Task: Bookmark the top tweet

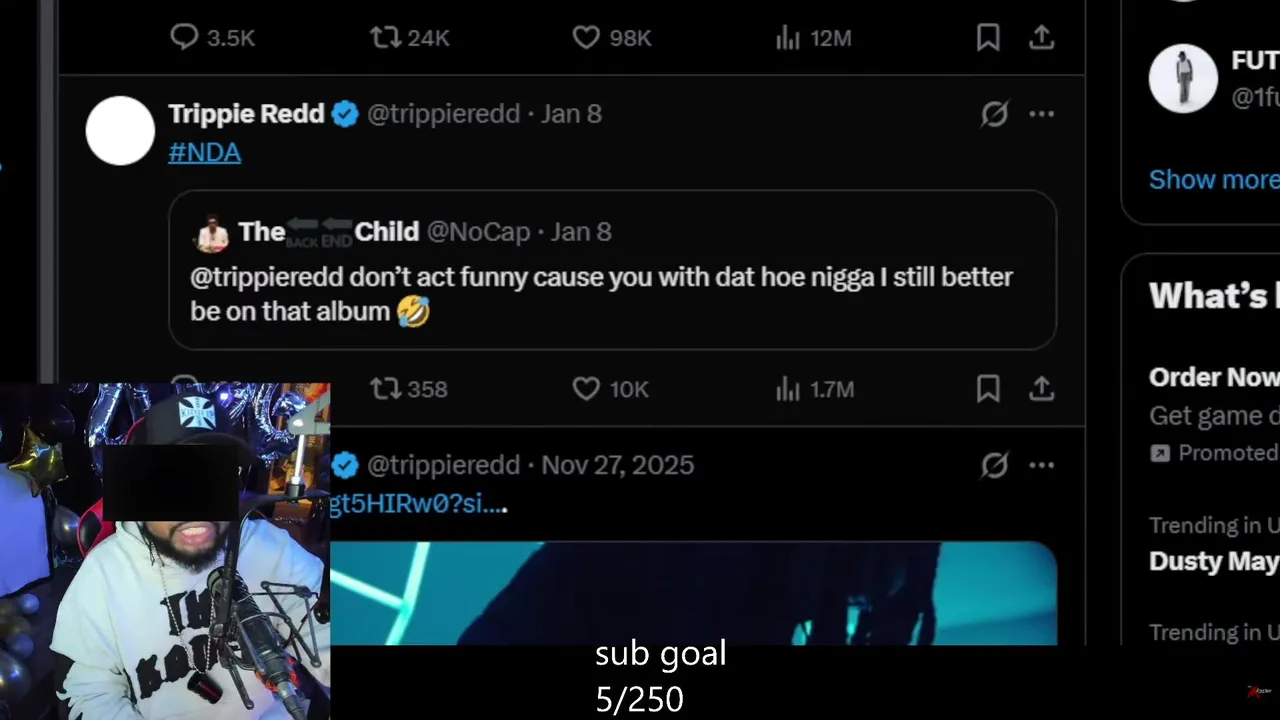Action: [x=988, y=38]
